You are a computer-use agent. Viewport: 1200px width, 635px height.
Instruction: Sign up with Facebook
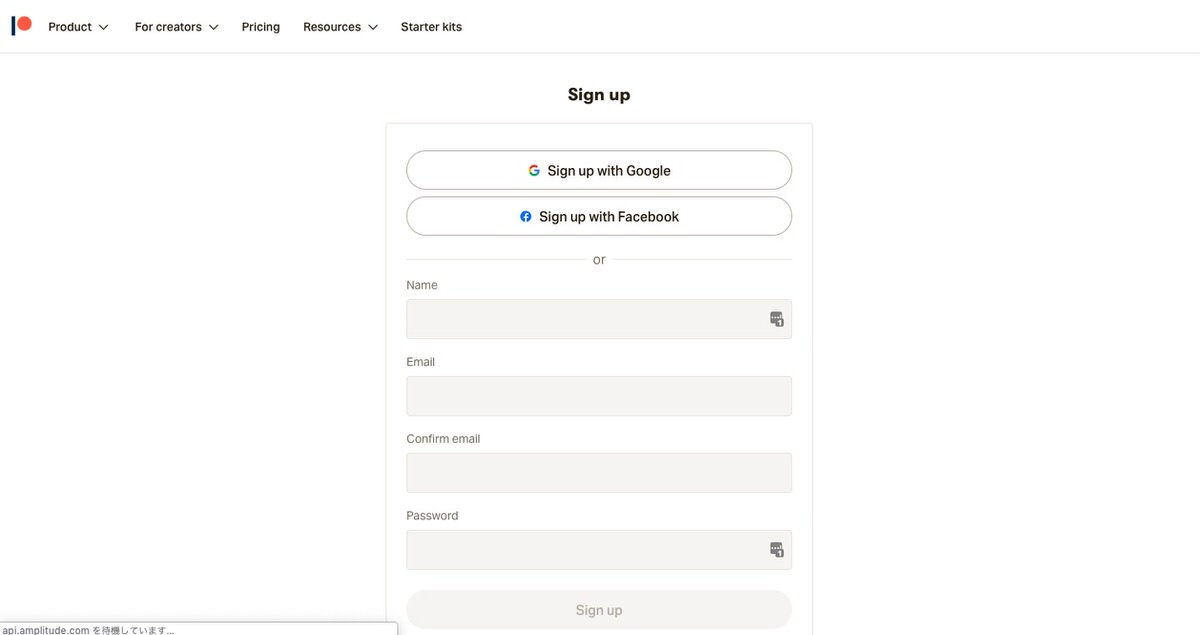[x=599, y=216]
